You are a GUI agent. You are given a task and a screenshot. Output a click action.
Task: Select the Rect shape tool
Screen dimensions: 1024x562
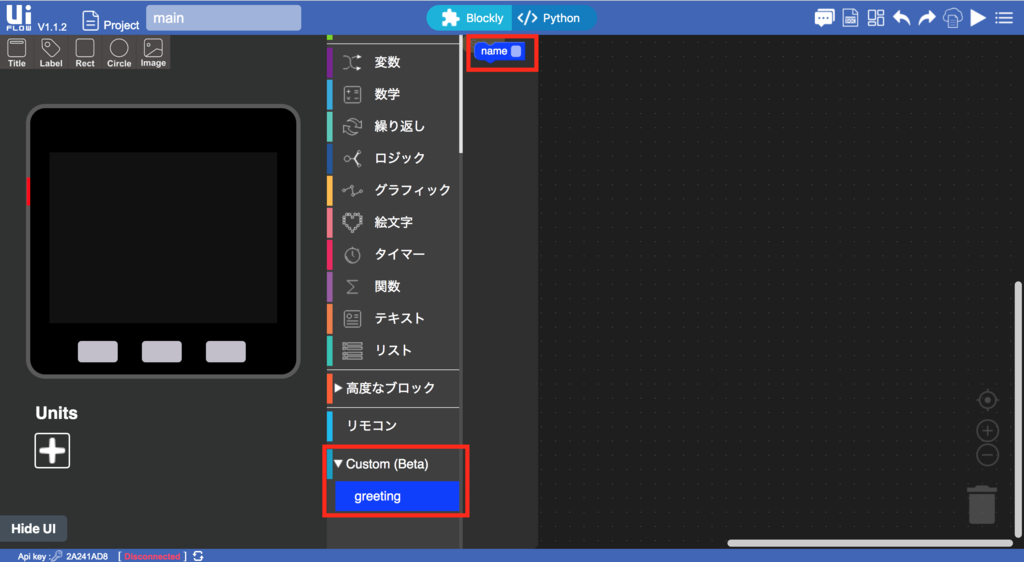[85, 53]
